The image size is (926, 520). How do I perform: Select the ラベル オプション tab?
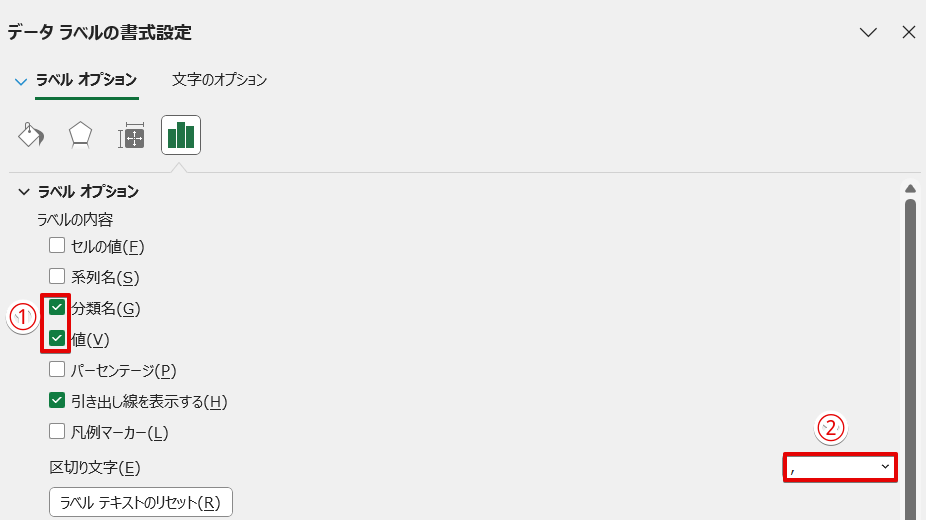pyautogui.click(x=87, y=80)
